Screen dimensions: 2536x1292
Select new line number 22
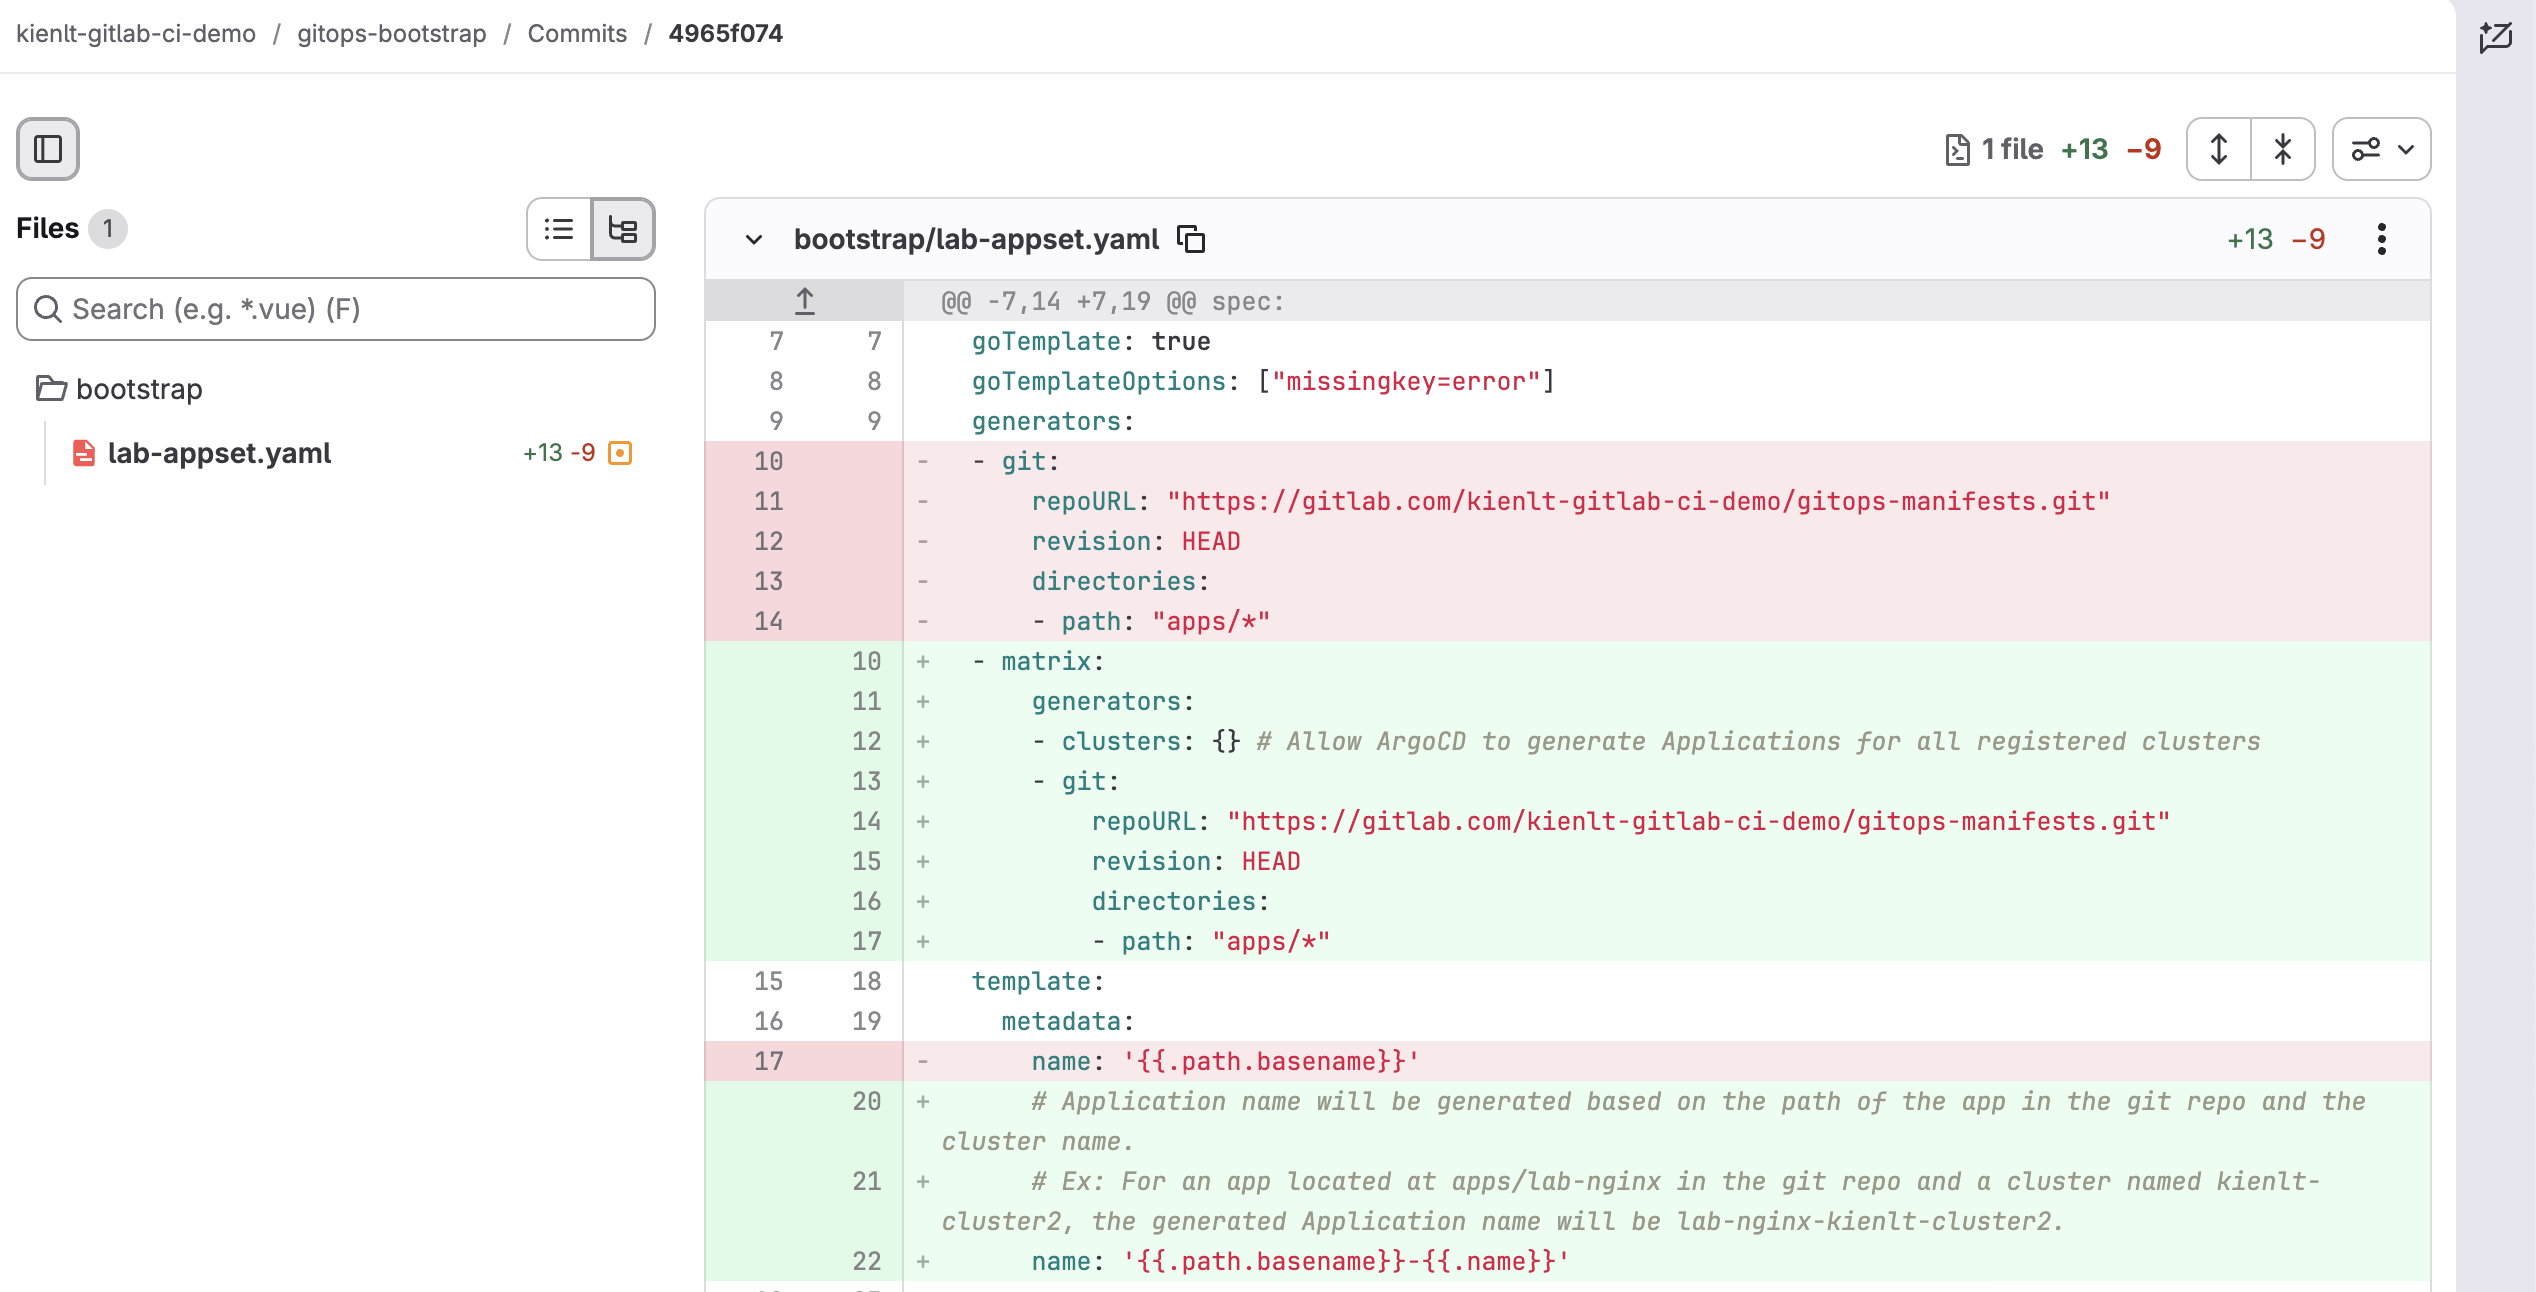866,1261
